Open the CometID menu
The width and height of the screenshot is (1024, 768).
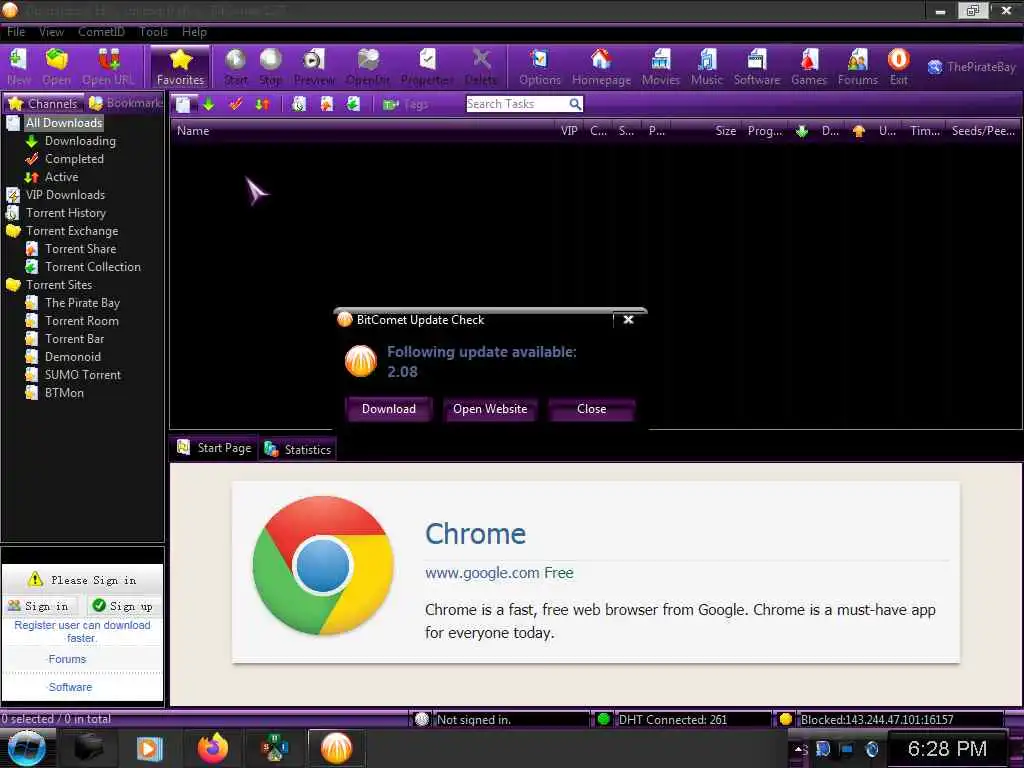coord(101,31)
